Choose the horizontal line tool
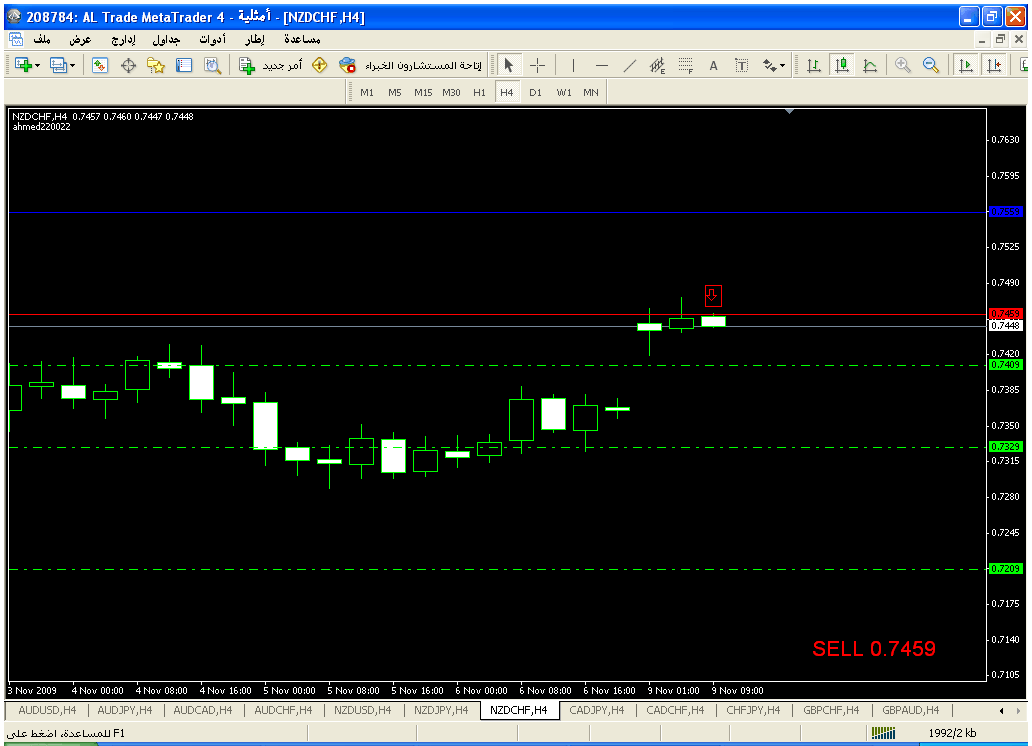1032x746 pixels. click(601, 65)
